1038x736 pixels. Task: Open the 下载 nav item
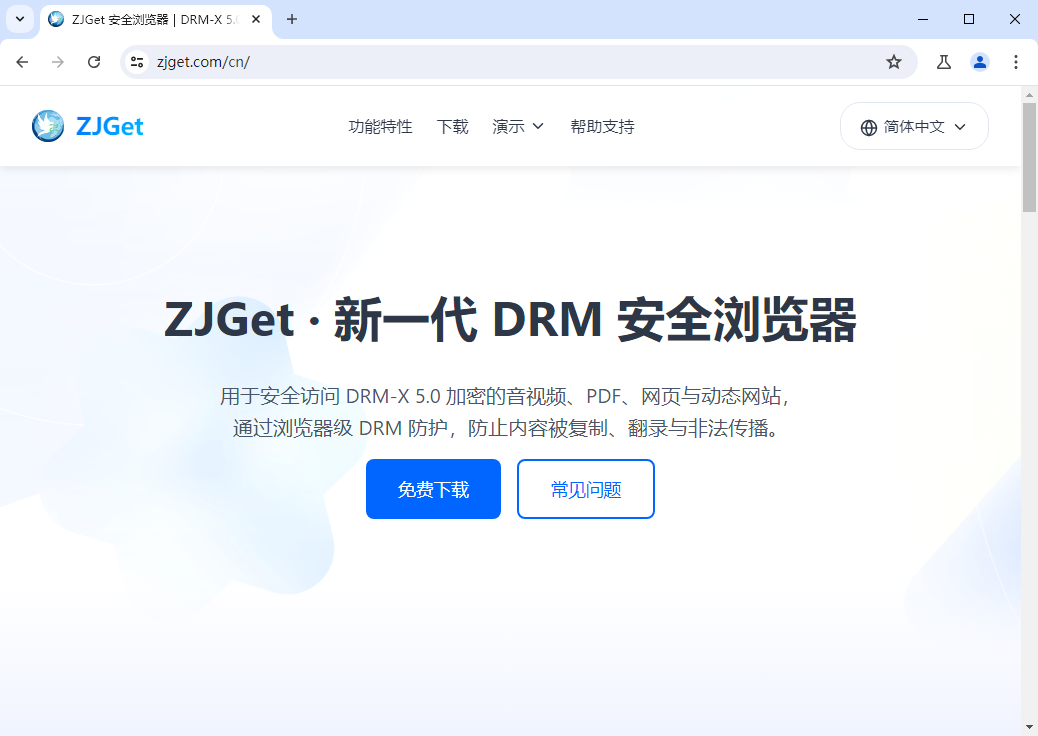[x=453, y=126]
